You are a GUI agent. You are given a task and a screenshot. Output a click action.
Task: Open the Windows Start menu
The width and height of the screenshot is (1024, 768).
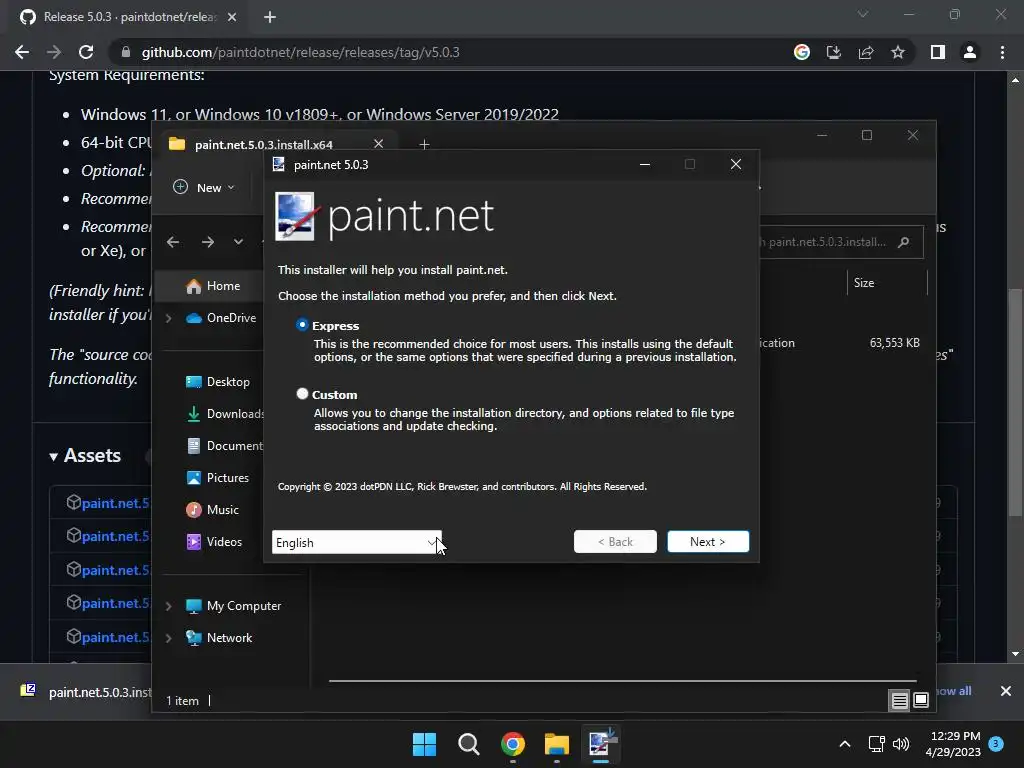click(x=424, y=744)
